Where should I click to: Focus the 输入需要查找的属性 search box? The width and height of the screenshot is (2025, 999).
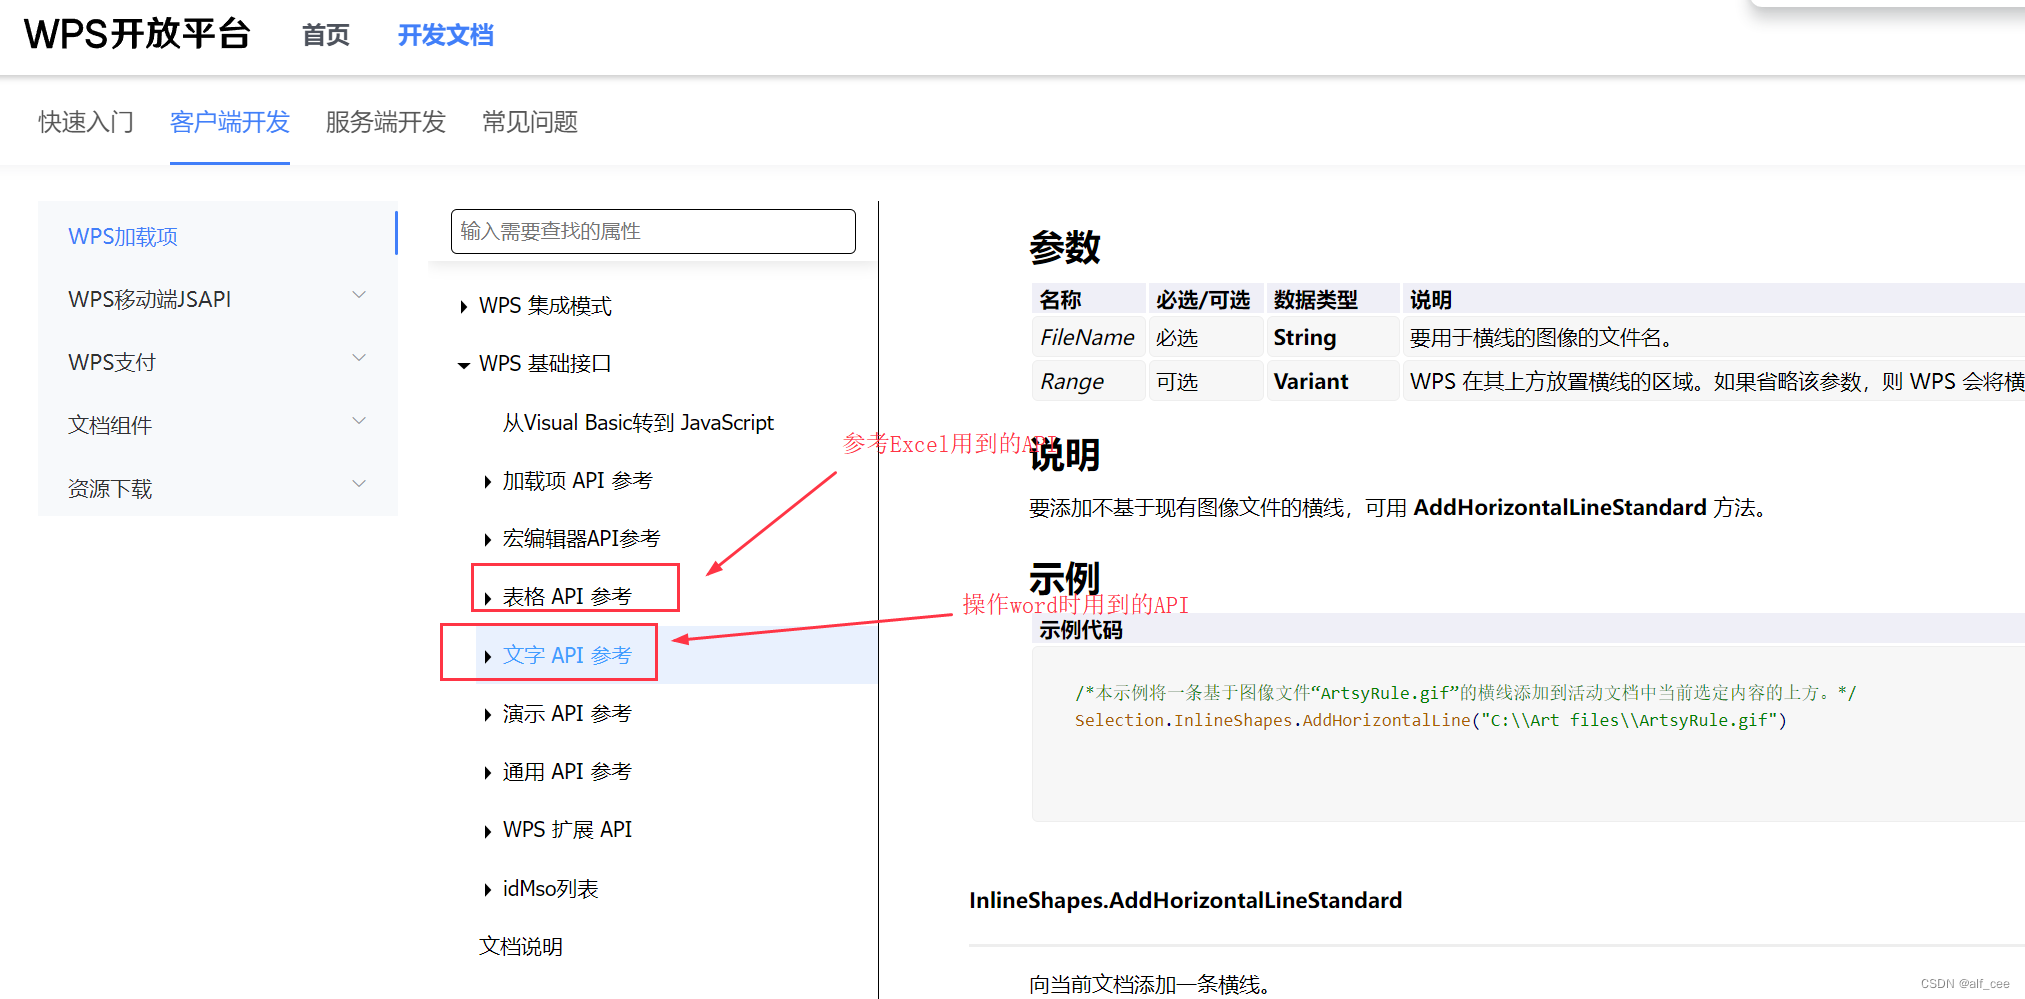[x=653, y=231]
